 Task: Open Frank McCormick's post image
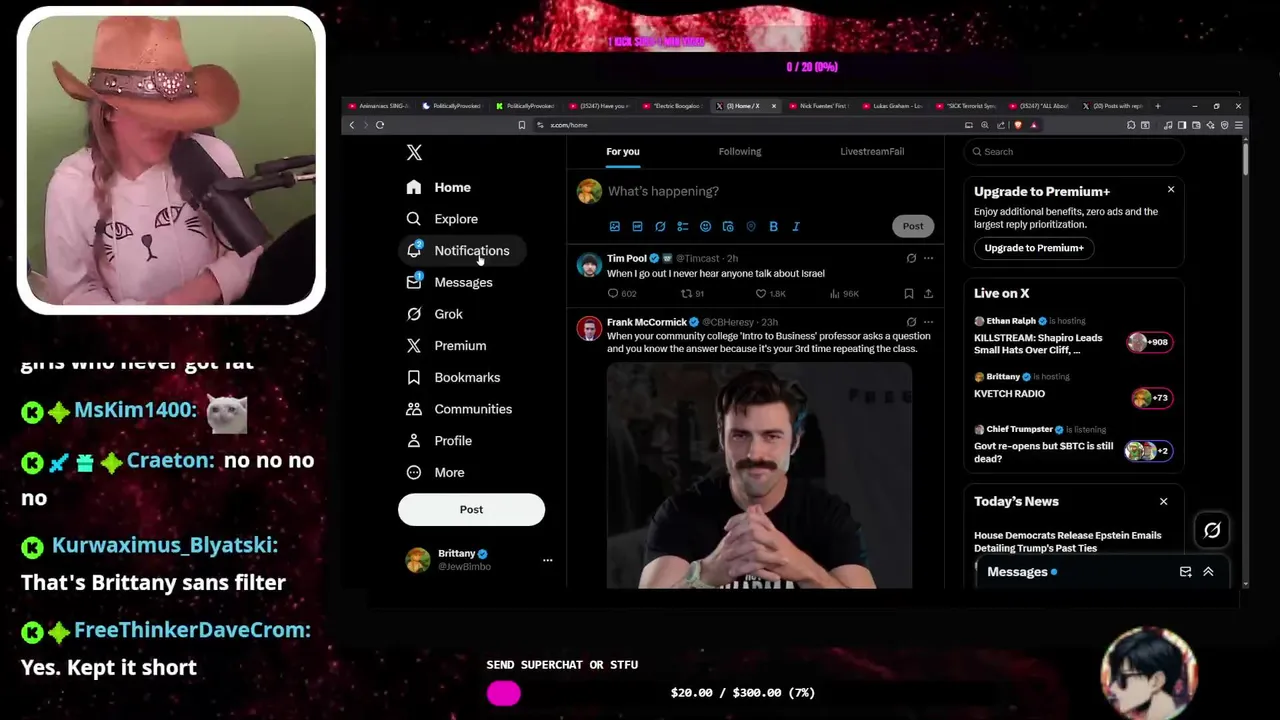pyautogui.click(x=759, y=475)
